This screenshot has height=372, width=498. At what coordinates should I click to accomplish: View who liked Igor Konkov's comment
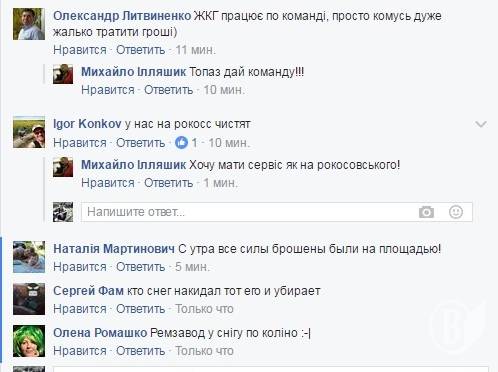point(186,143)
